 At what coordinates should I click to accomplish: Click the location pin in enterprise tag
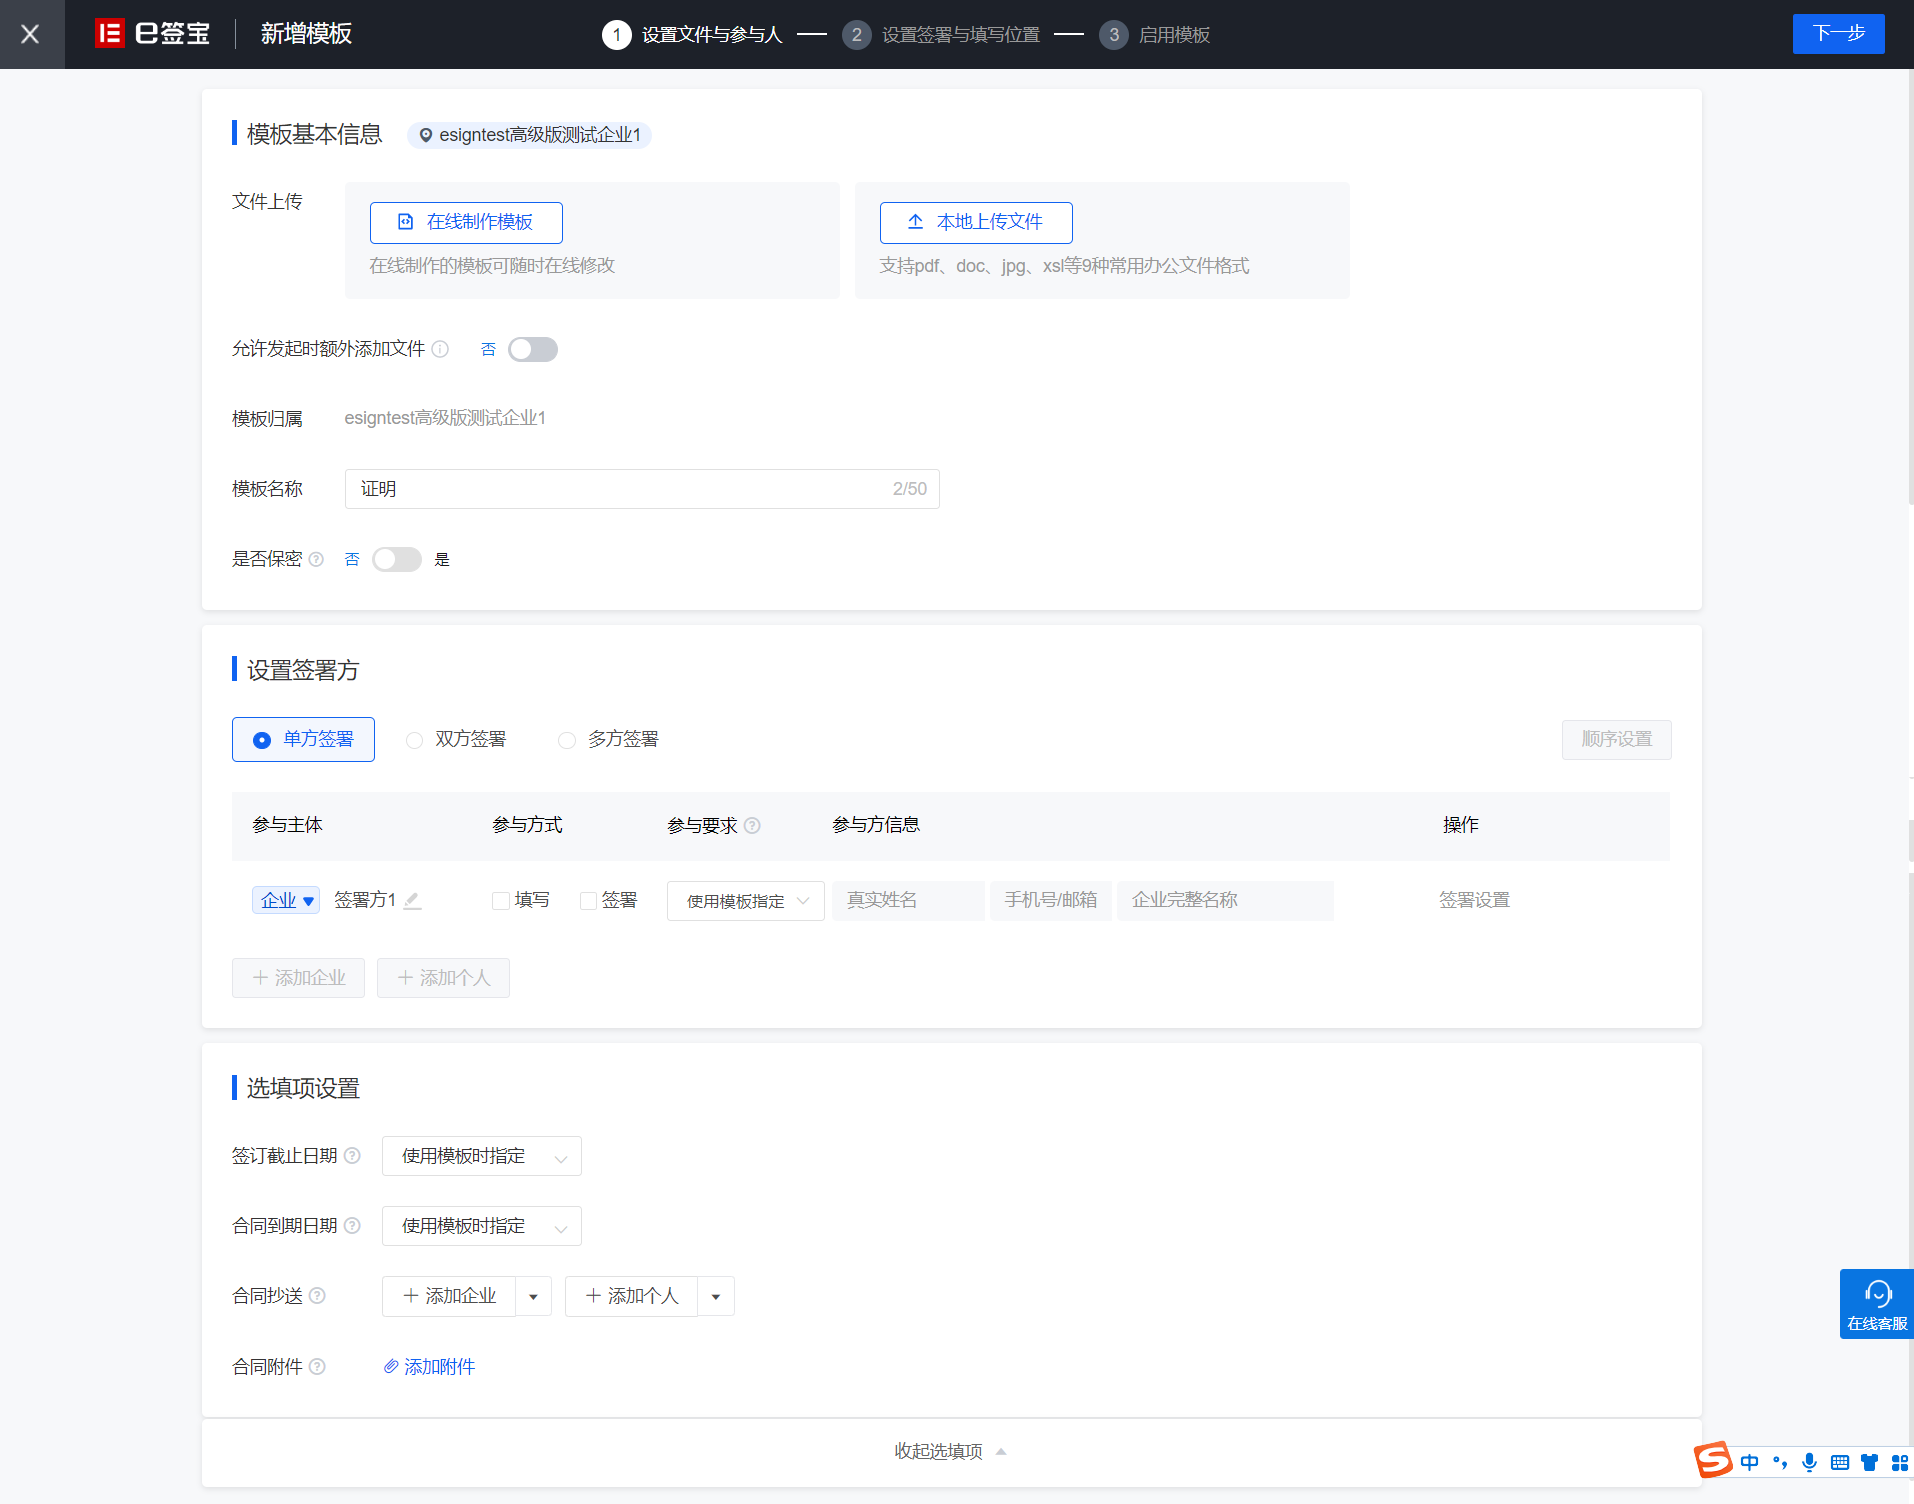[426, 135]
